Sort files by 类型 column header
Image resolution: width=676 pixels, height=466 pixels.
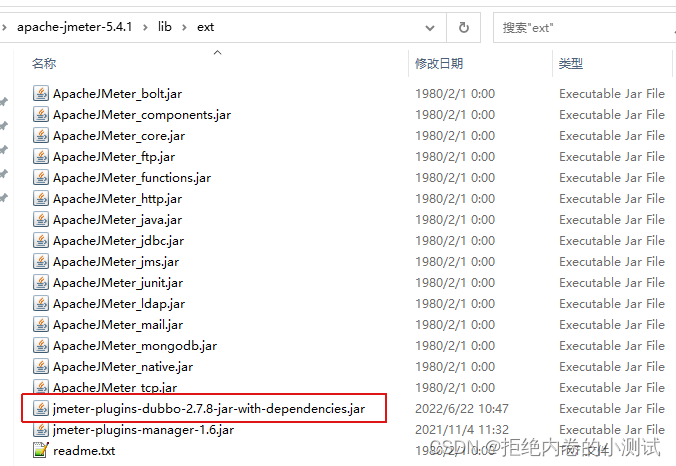[571, 64]
